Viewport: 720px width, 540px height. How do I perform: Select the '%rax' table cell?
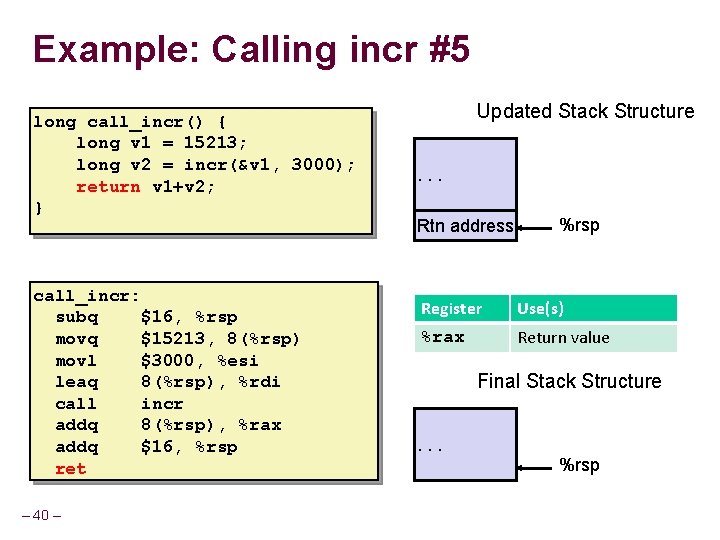(x=461, y=338)
